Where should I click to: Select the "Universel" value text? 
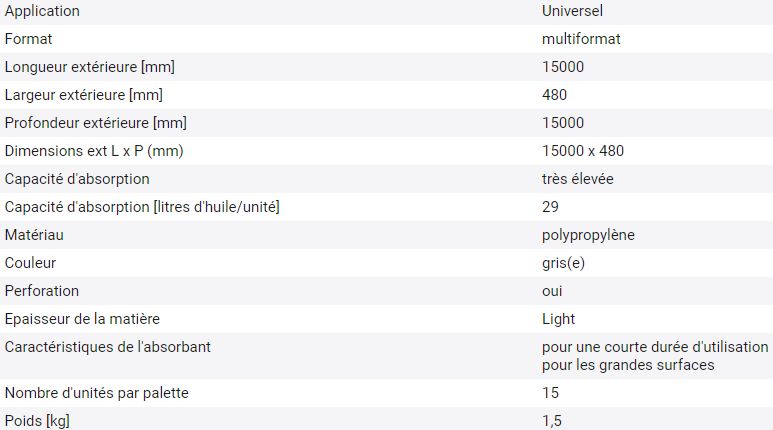[572, 11]
